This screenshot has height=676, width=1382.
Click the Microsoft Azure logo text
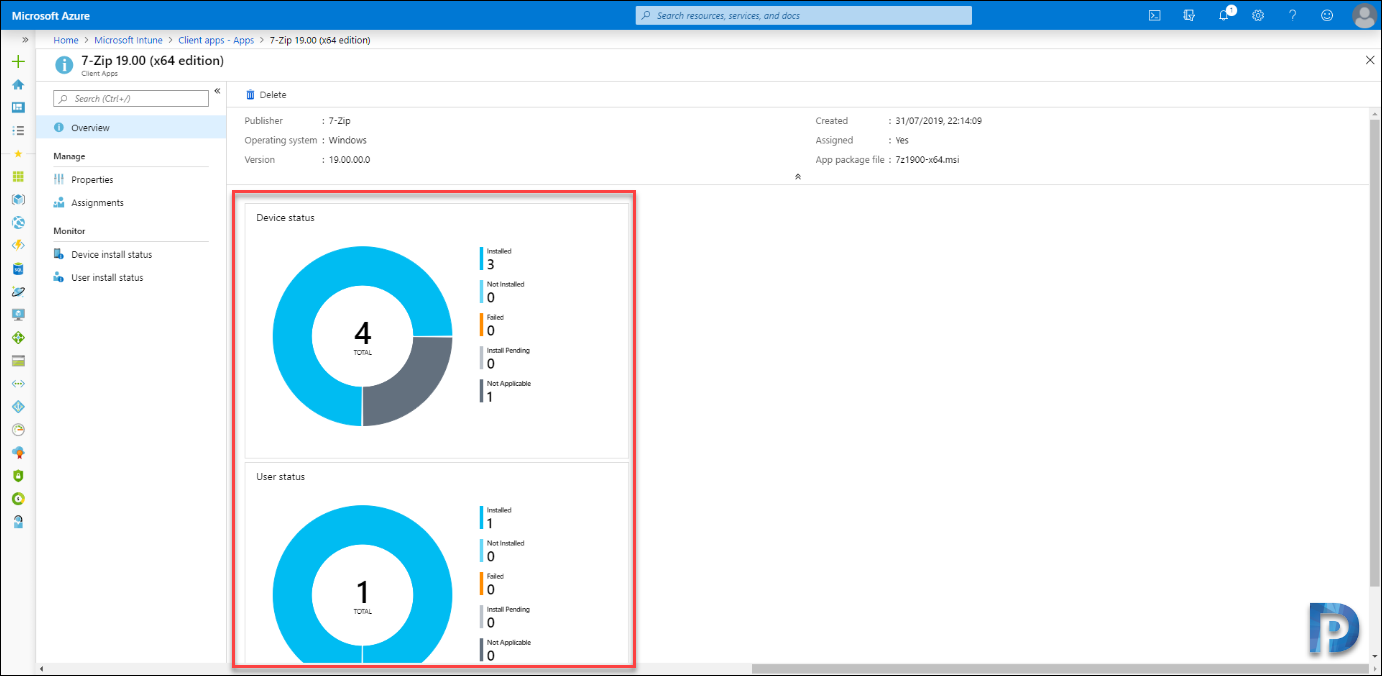click(x=51, y=16)
